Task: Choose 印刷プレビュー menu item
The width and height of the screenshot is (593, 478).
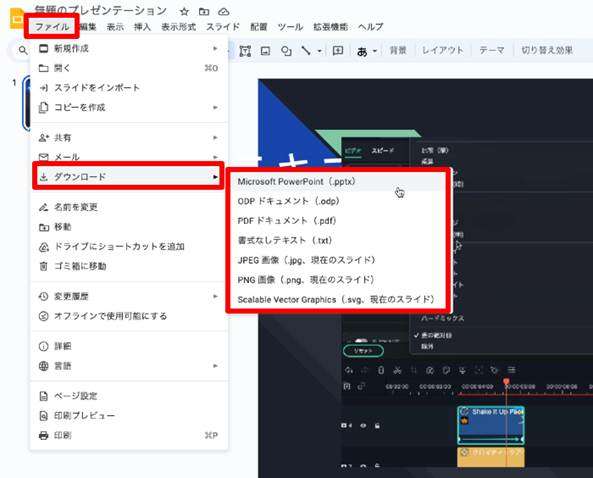Action: point(129,416)
